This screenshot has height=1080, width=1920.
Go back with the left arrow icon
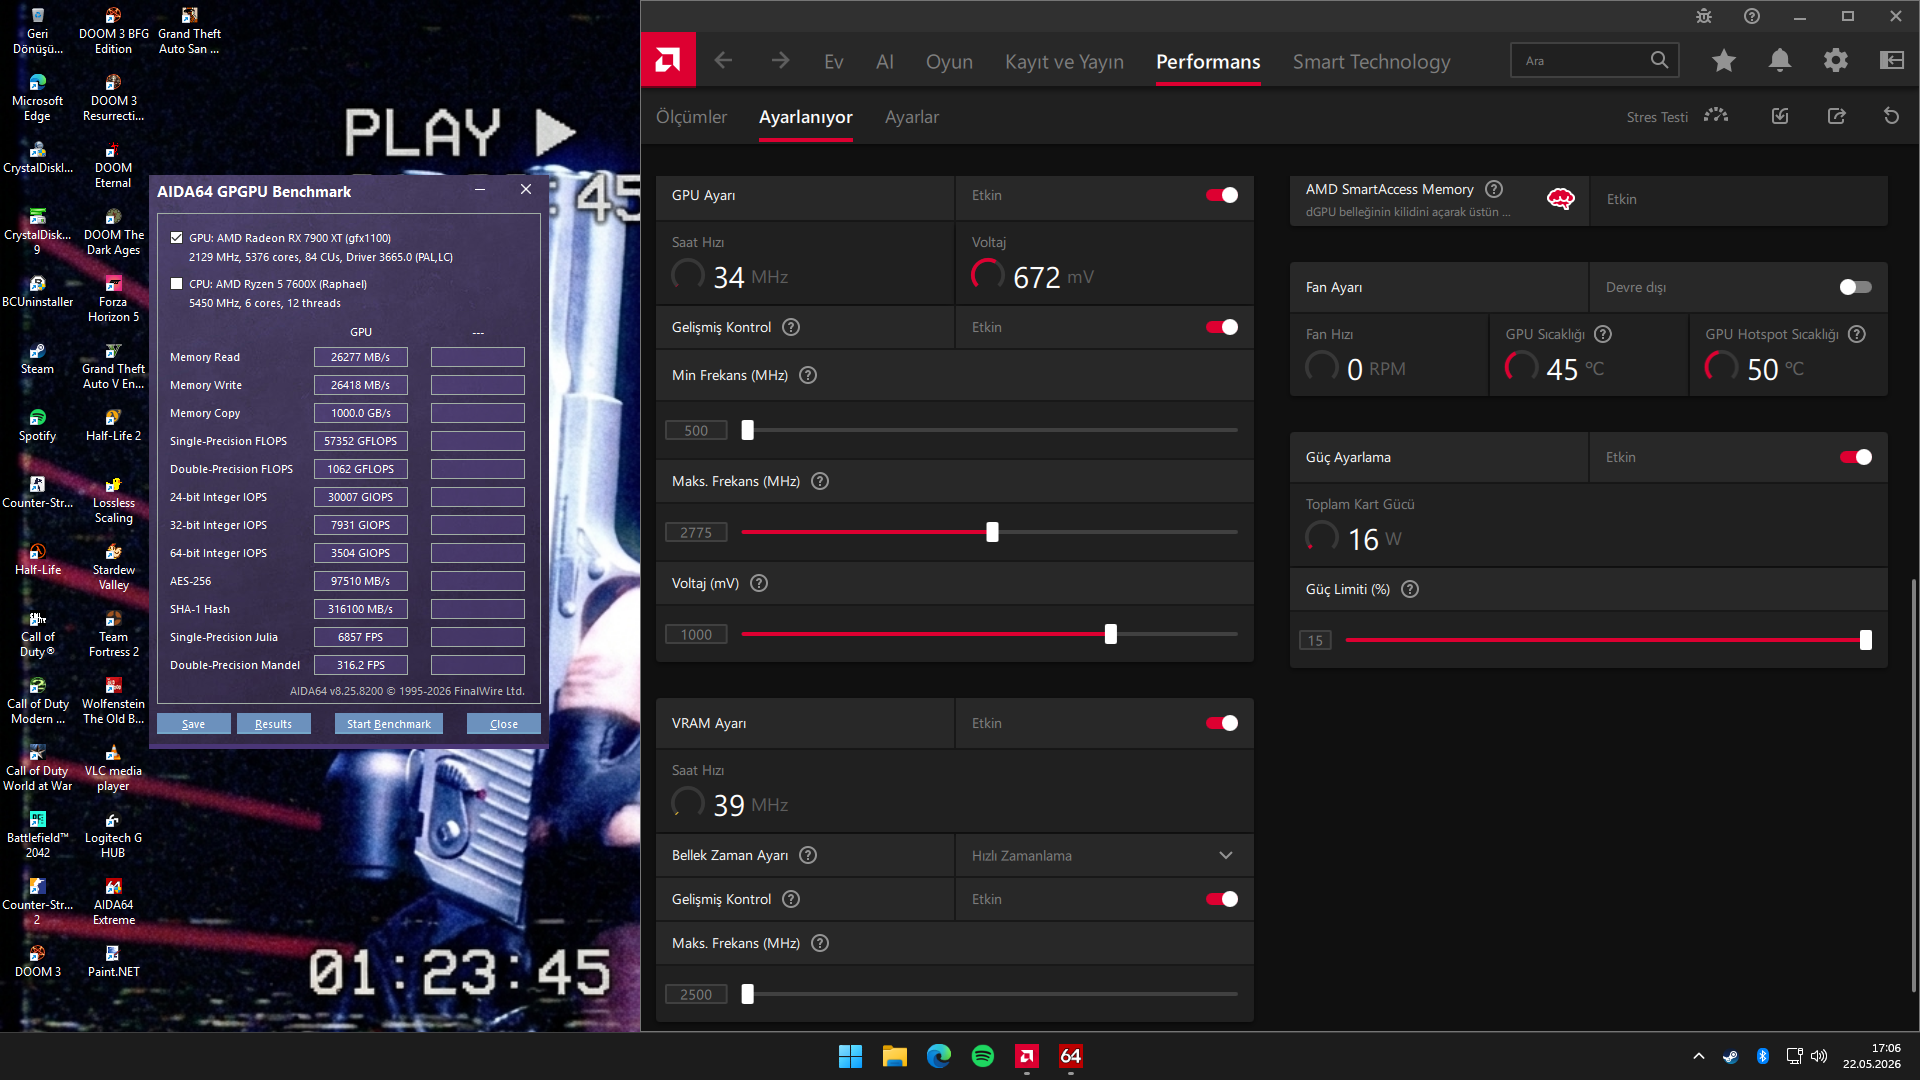point(723,61)
